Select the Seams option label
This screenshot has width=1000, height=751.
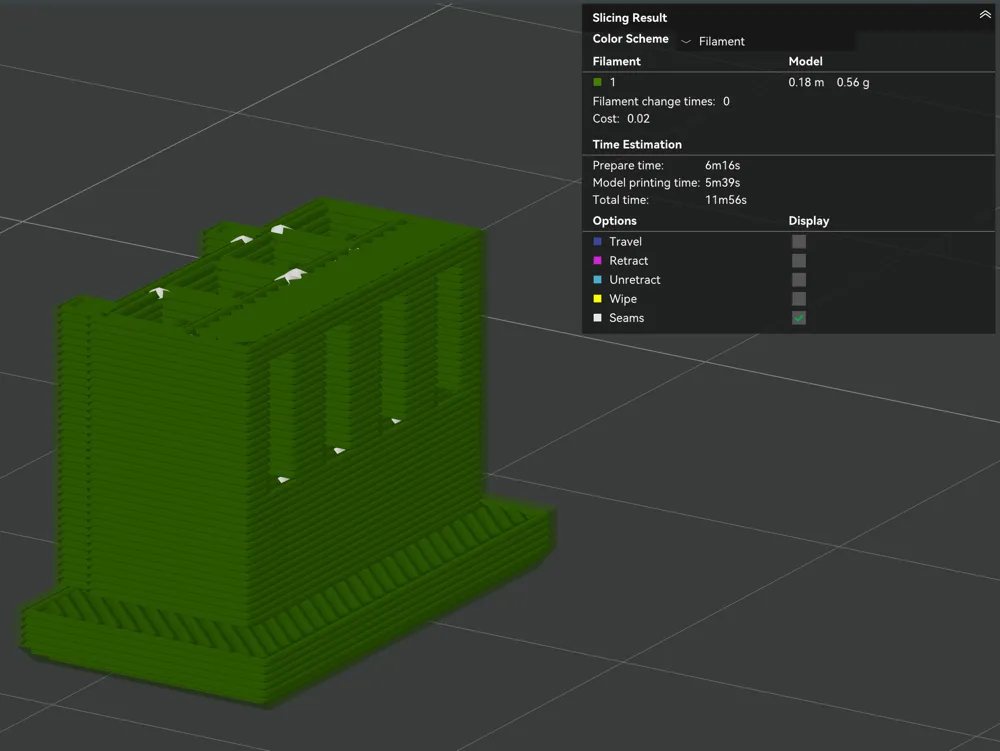[x=626, y=318]
